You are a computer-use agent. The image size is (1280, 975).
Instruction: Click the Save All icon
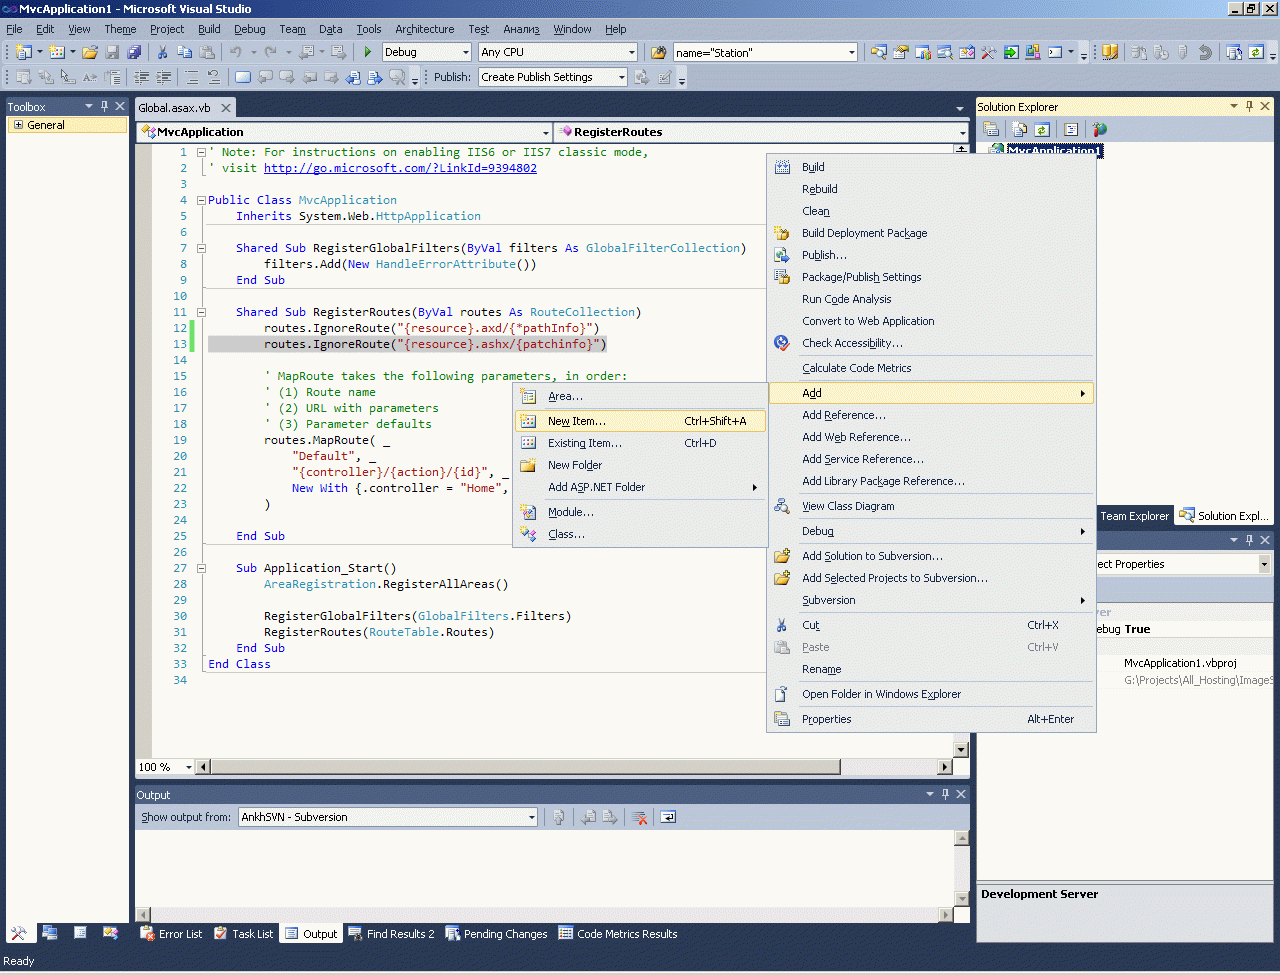[x=134, y=52]
